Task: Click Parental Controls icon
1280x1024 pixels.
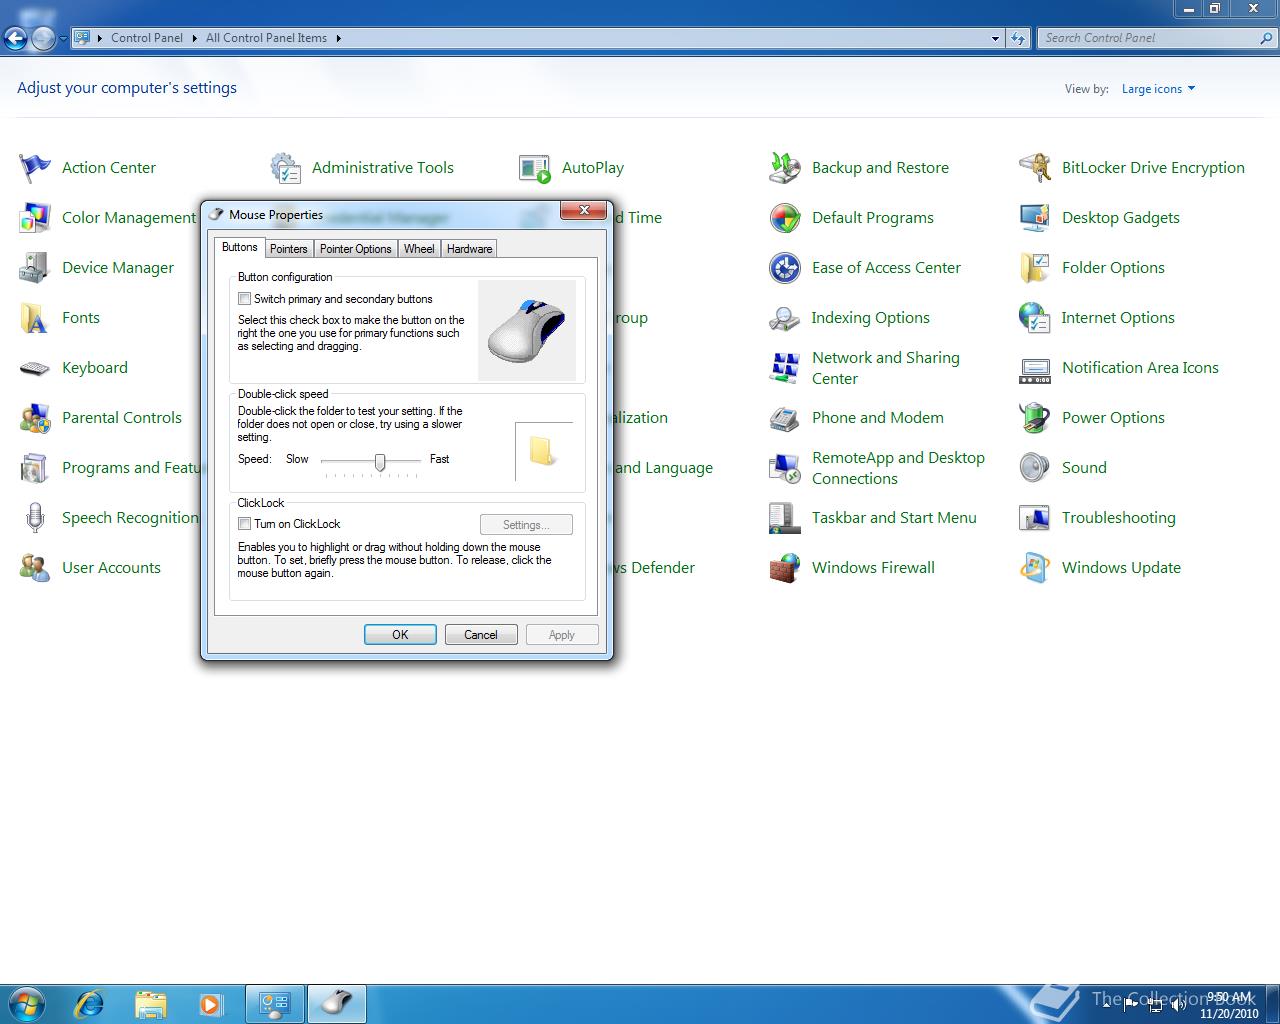Action: (x=35, y=418)
